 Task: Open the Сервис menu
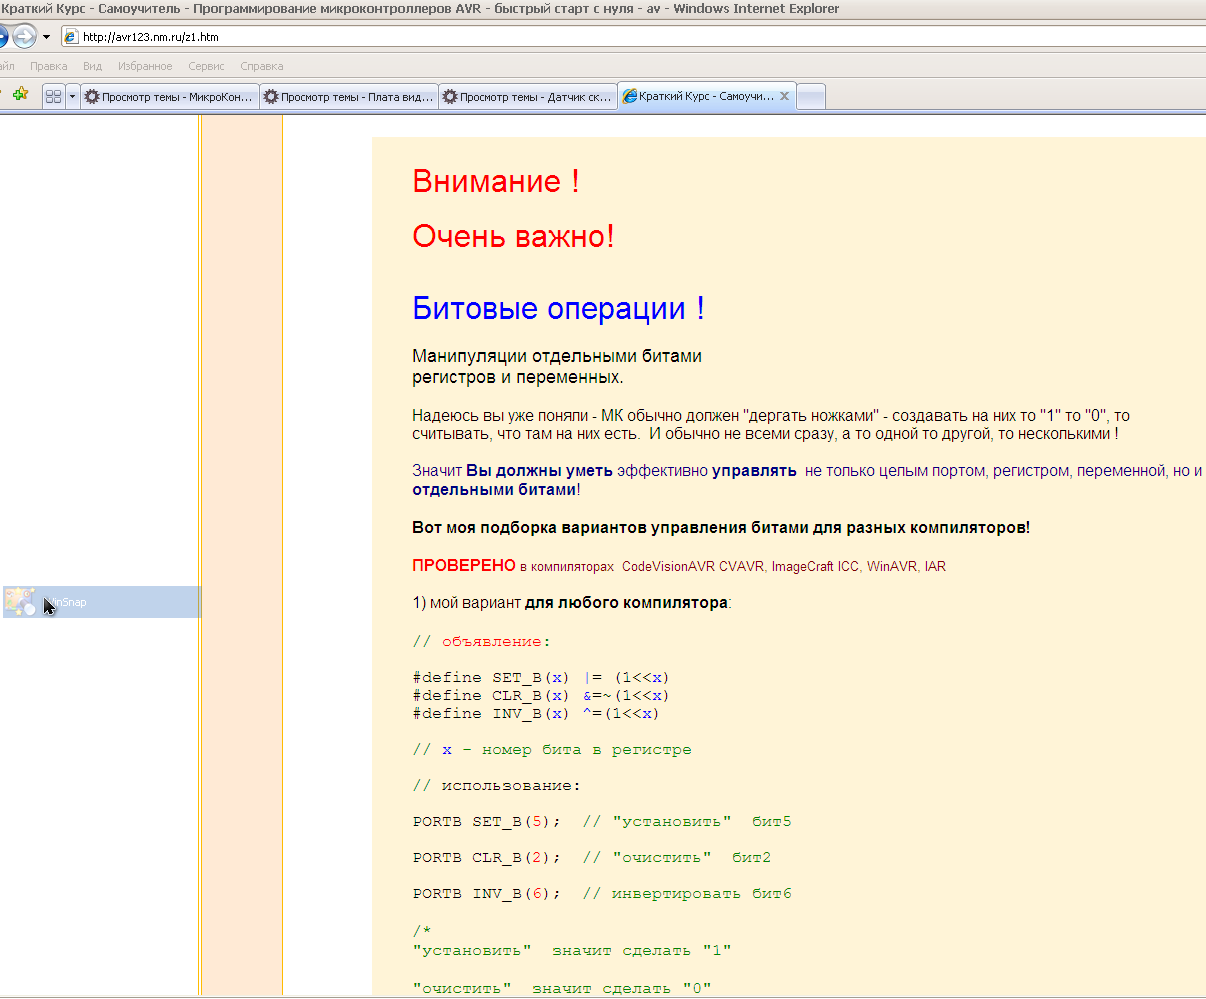coord(206,66)
